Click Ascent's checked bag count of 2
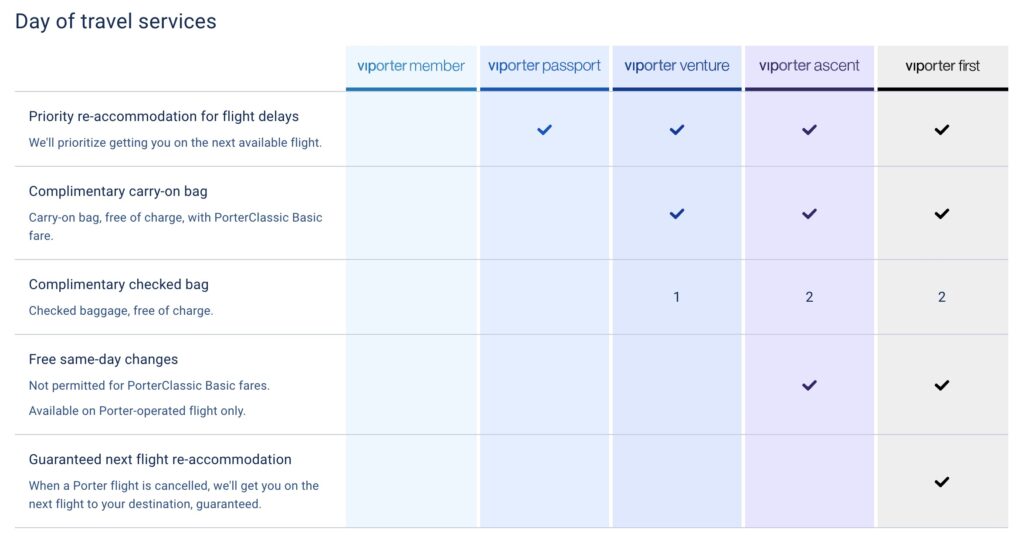 [x=809, y=297]
